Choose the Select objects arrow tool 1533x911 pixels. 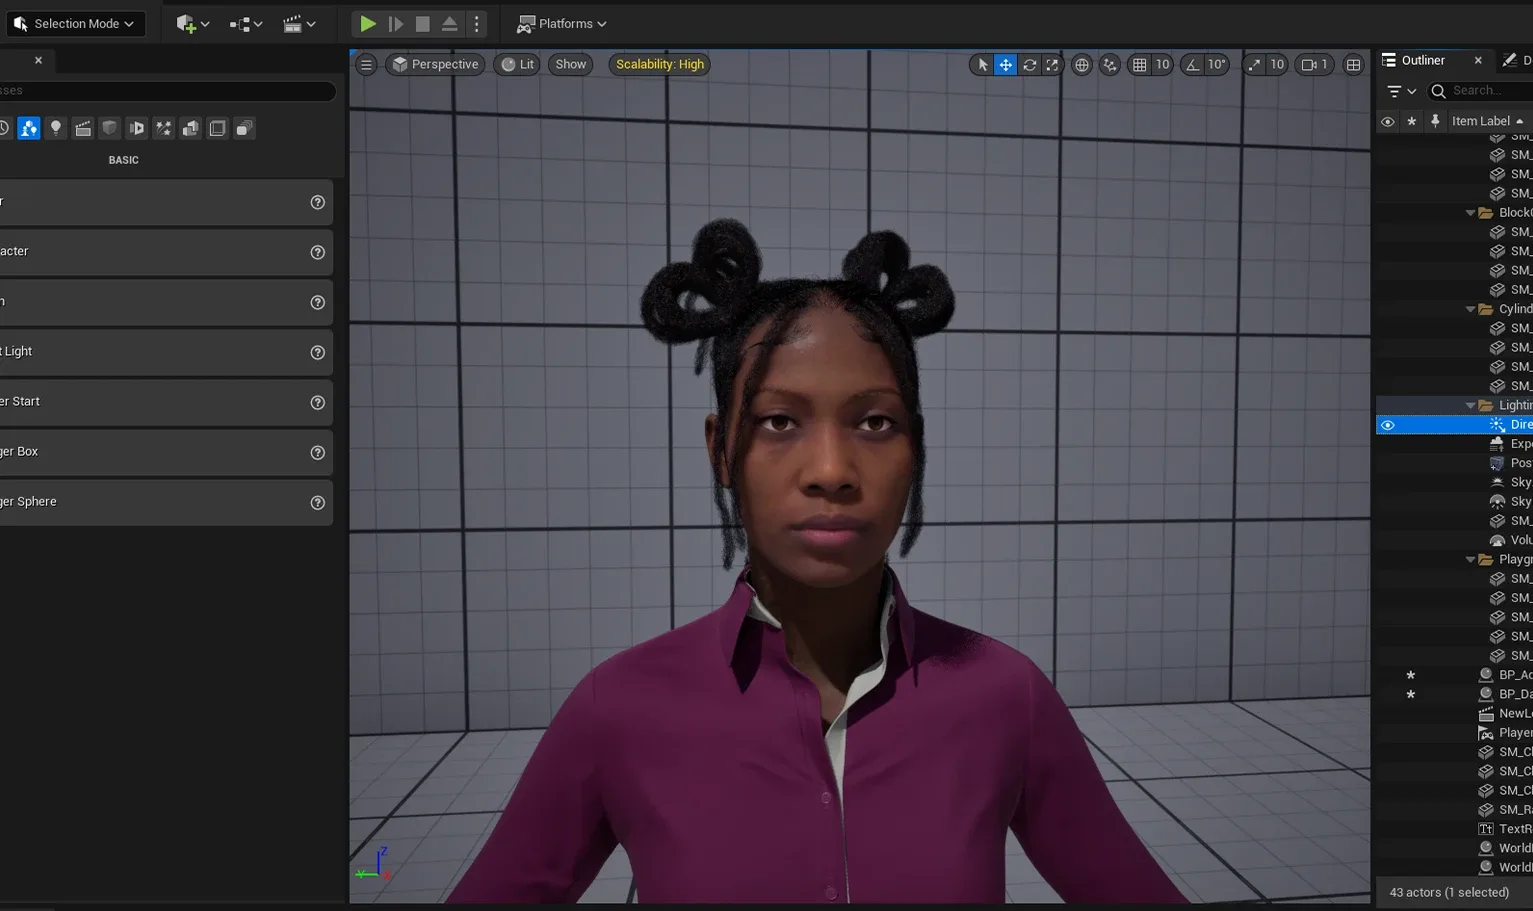(983, 64)
